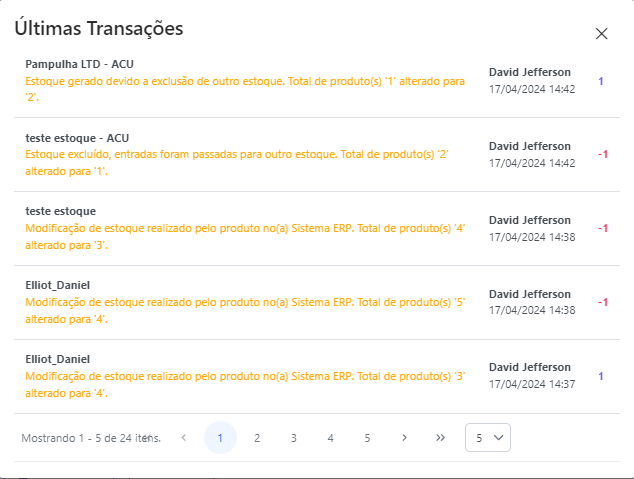Go to the first page using double-left arrow

pyautogui.click(x=148, y=438)
